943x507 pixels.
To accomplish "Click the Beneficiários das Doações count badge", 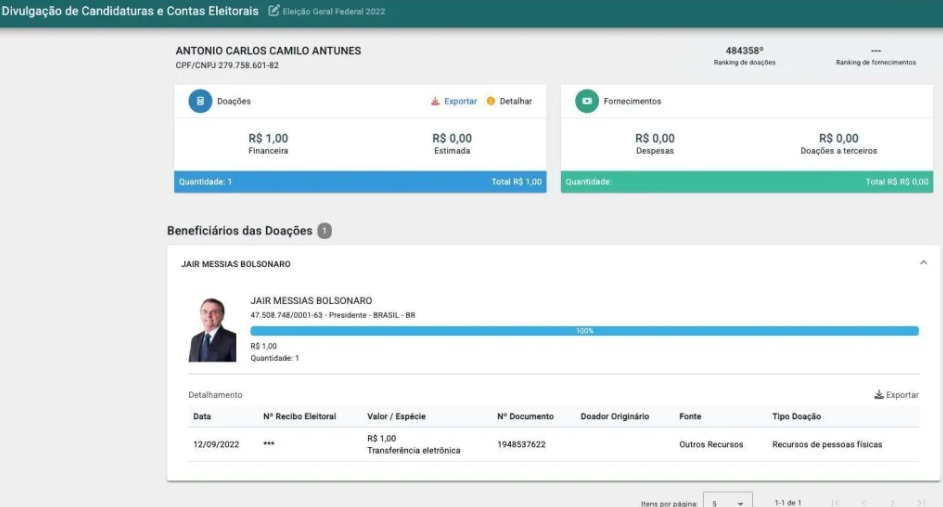I will point(324,230).
